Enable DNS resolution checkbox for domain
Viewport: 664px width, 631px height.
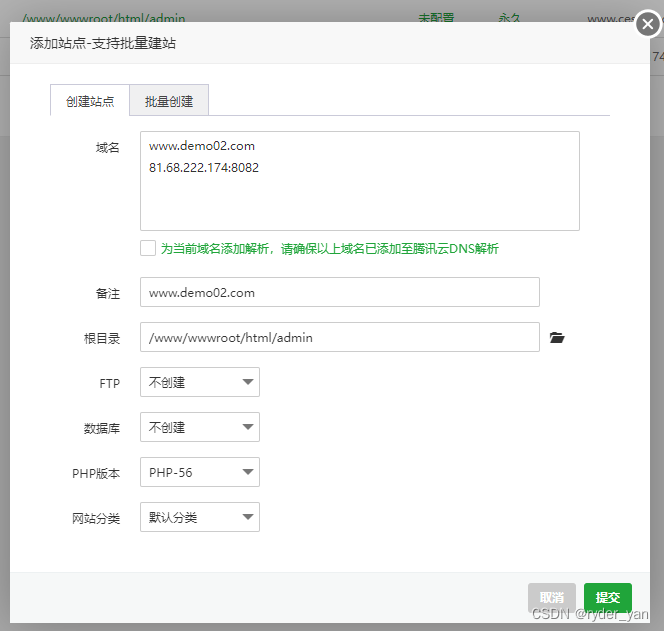click(x=148, y=248)
